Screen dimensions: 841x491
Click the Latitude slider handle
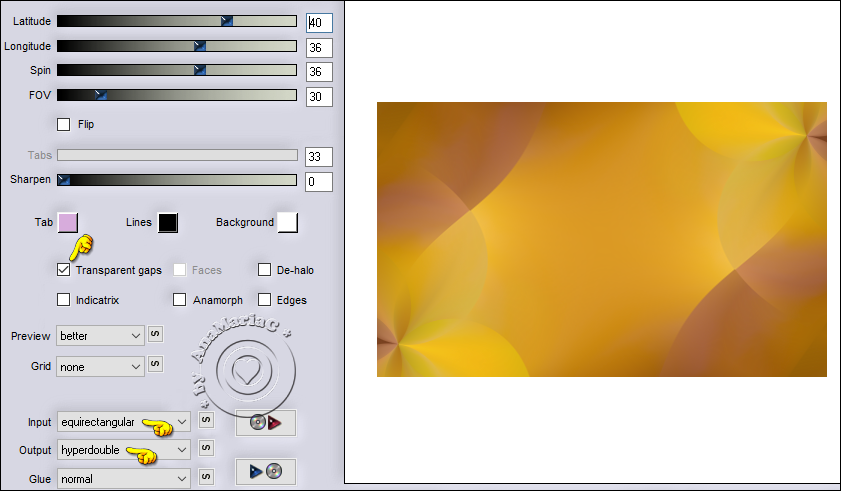point(227,21)
